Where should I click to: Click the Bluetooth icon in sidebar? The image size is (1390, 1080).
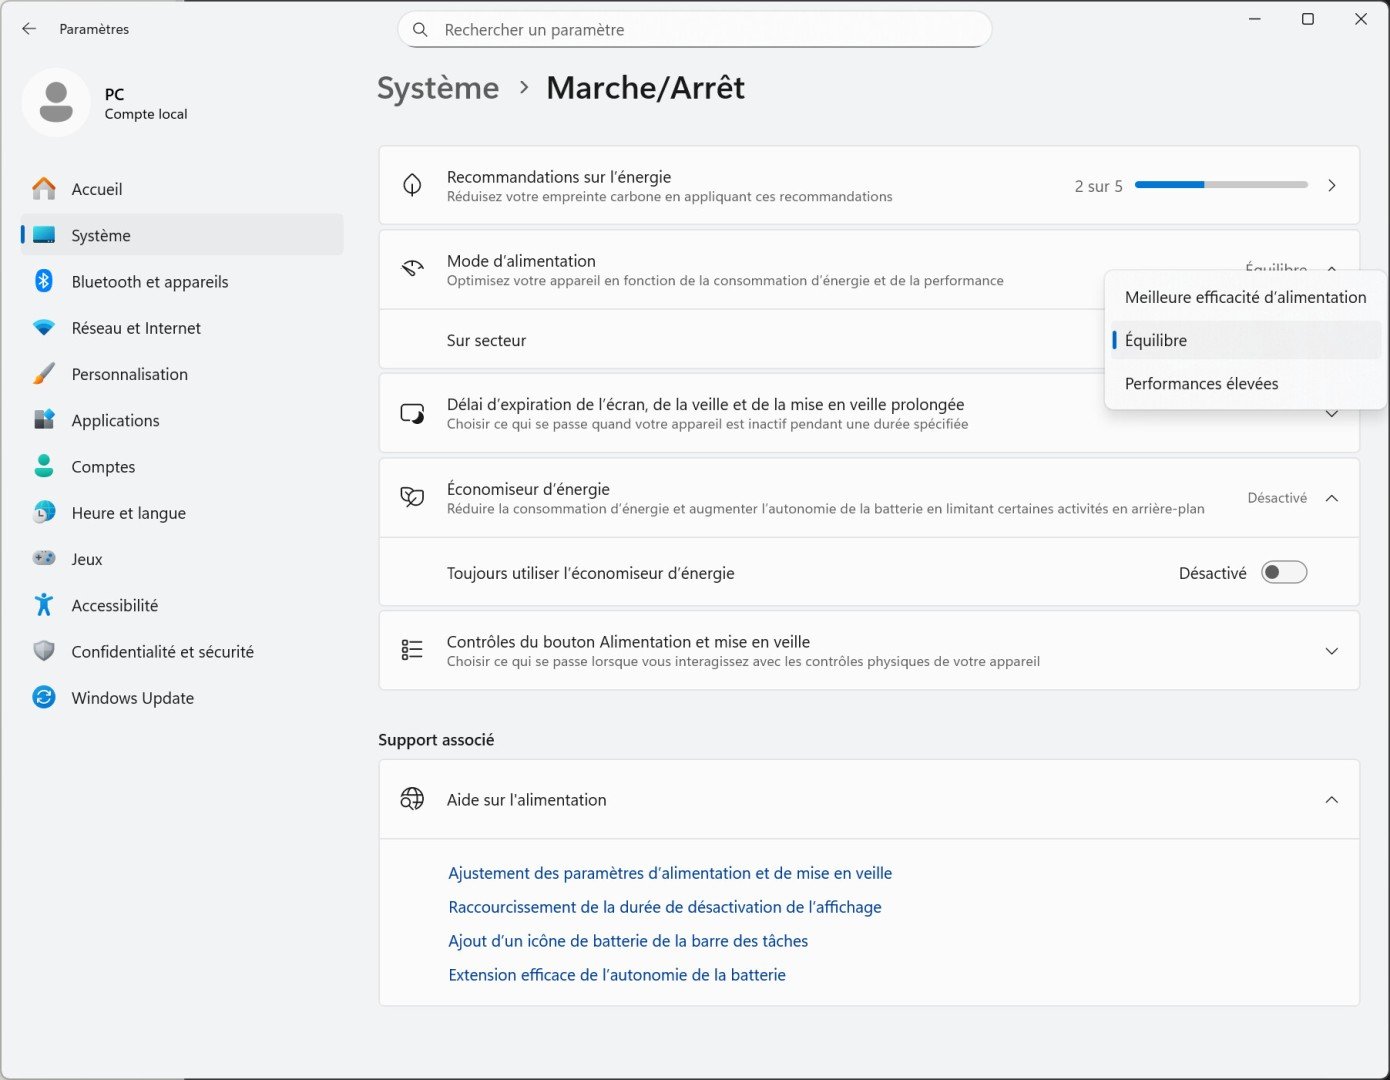tap(44, 281)
